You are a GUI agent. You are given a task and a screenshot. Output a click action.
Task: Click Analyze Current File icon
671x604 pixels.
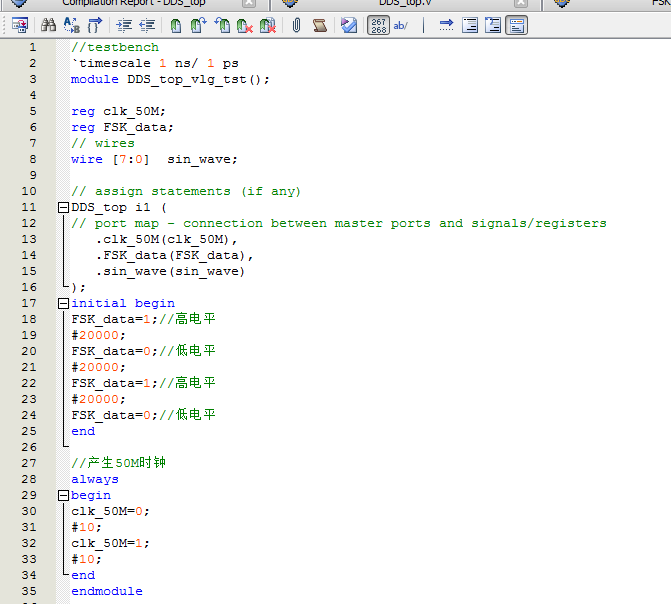tap(348, 25)
